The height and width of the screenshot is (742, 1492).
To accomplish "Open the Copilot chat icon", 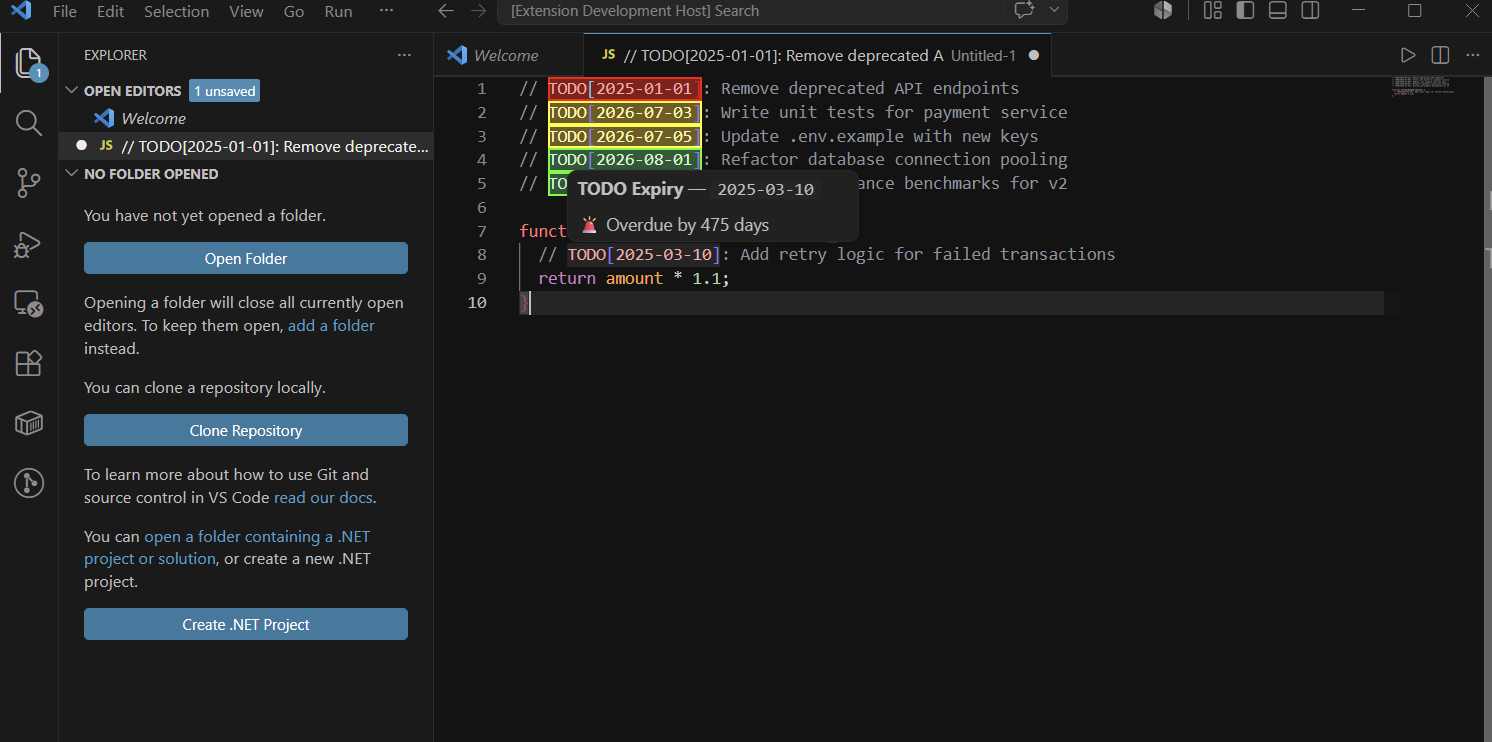I will pos(1023,10).
